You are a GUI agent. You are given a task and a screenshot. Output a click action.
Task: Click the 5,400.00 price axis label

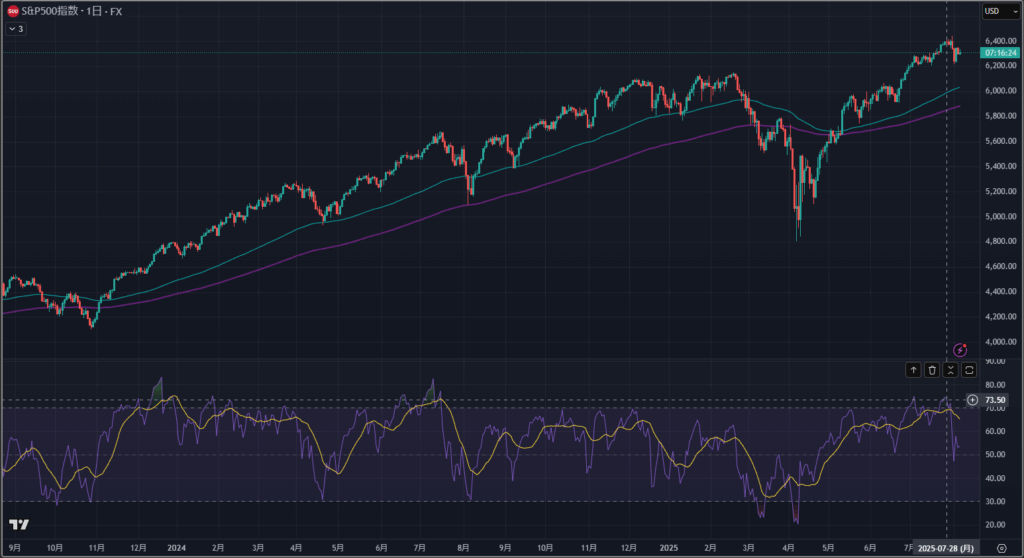tap(1000, 167)
